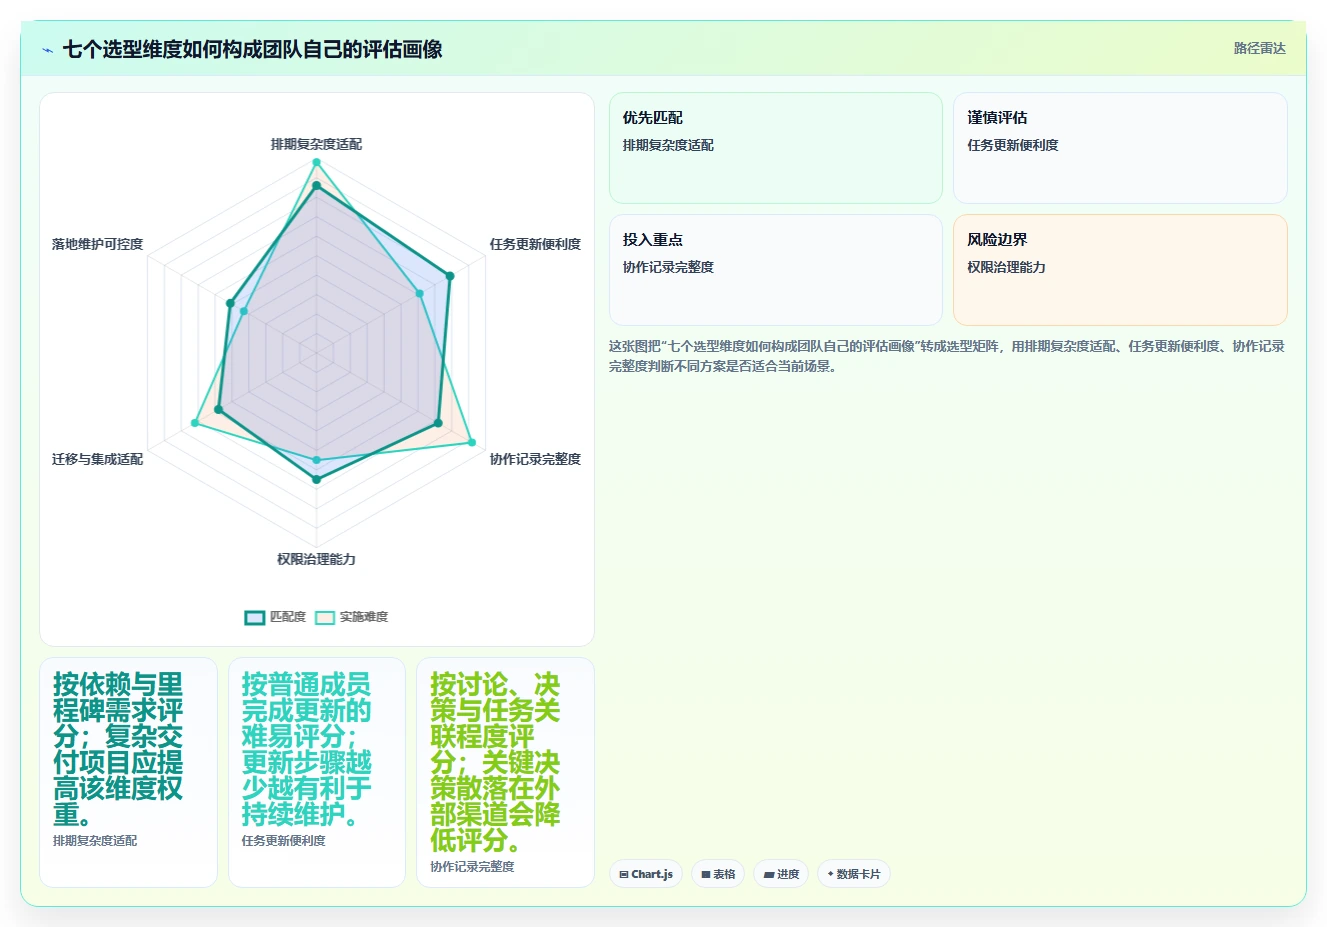Image resolution: width=1327 pixels, height=927 pixels.
Task: Click the 匹配度 data point on the 迁移与集成适配 axis
Action: [219, 410]
